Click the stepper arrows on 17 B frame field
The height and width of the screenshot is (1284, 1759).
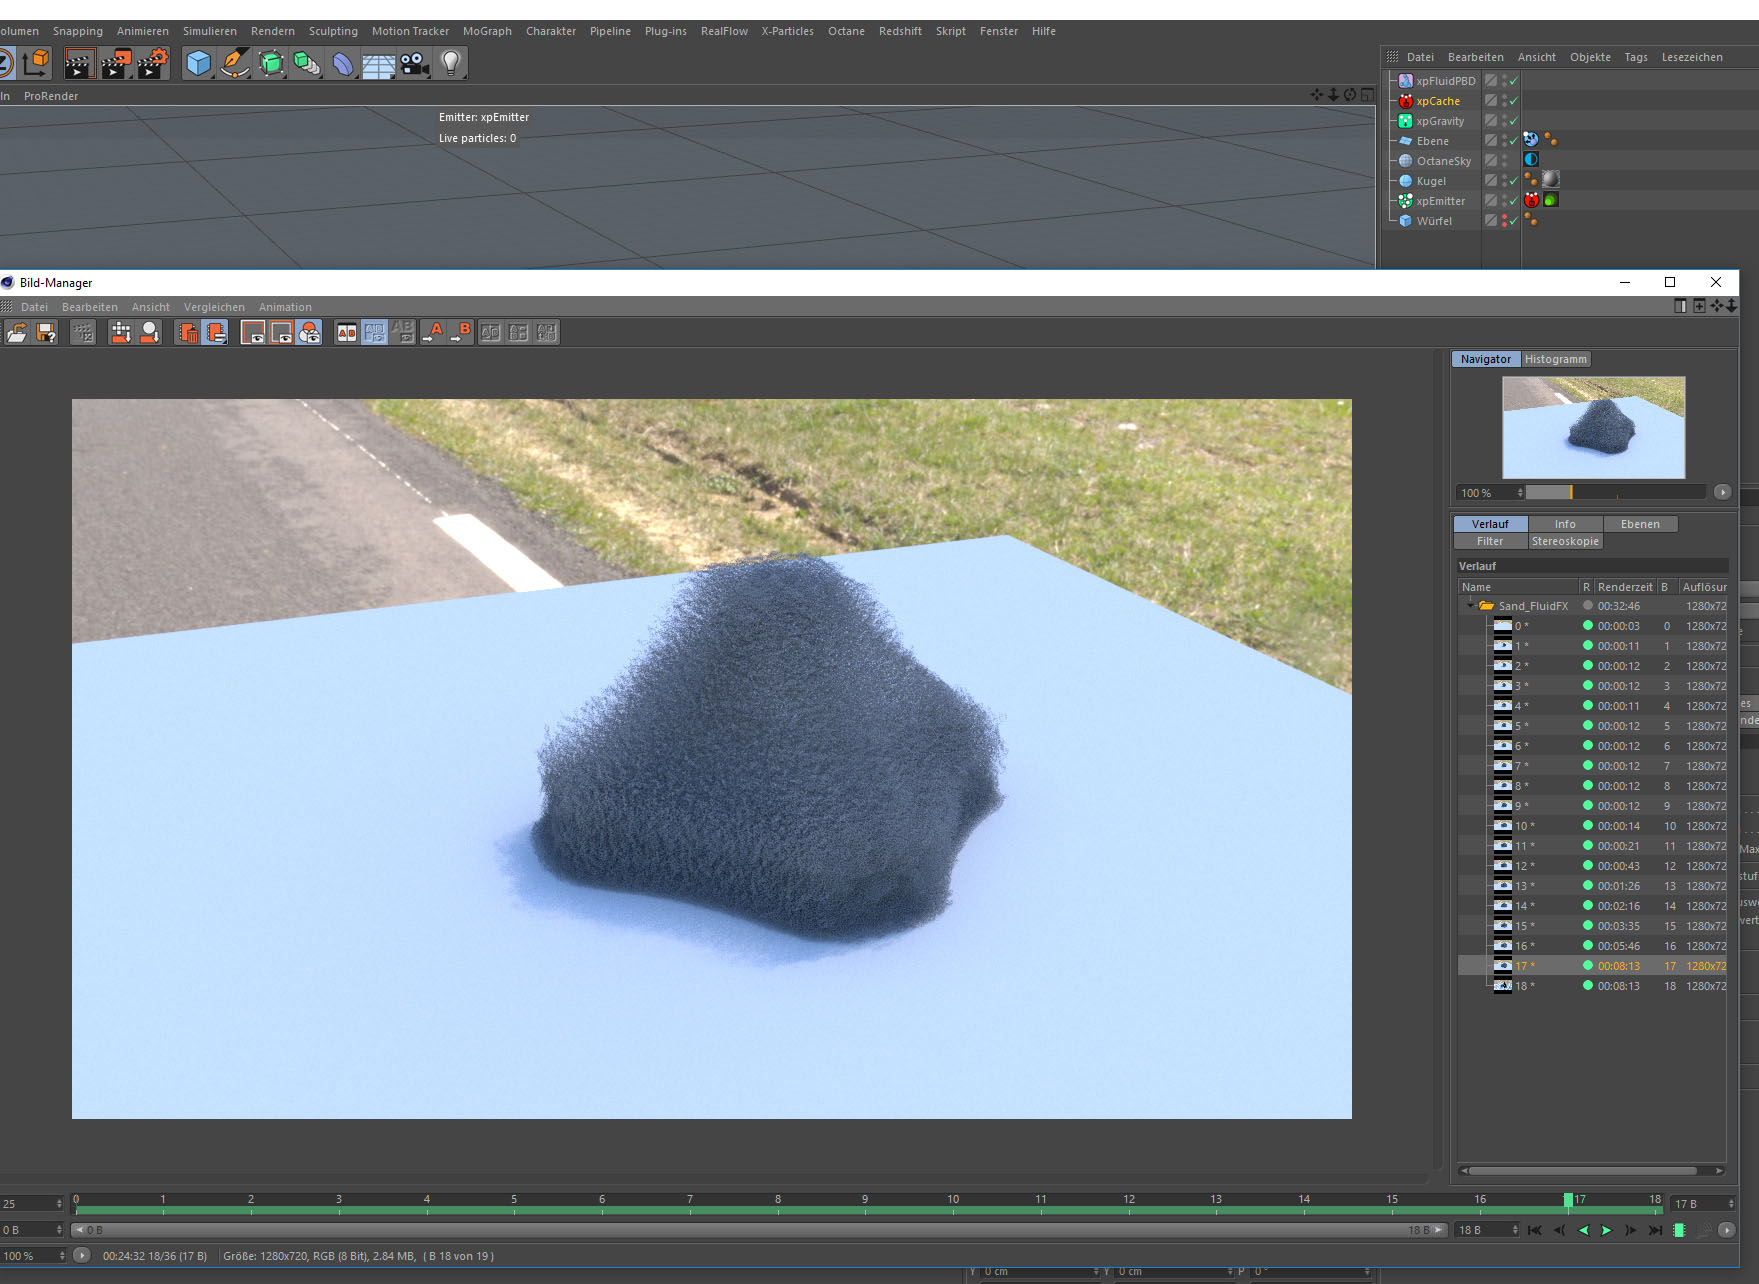(1731, 1204)
